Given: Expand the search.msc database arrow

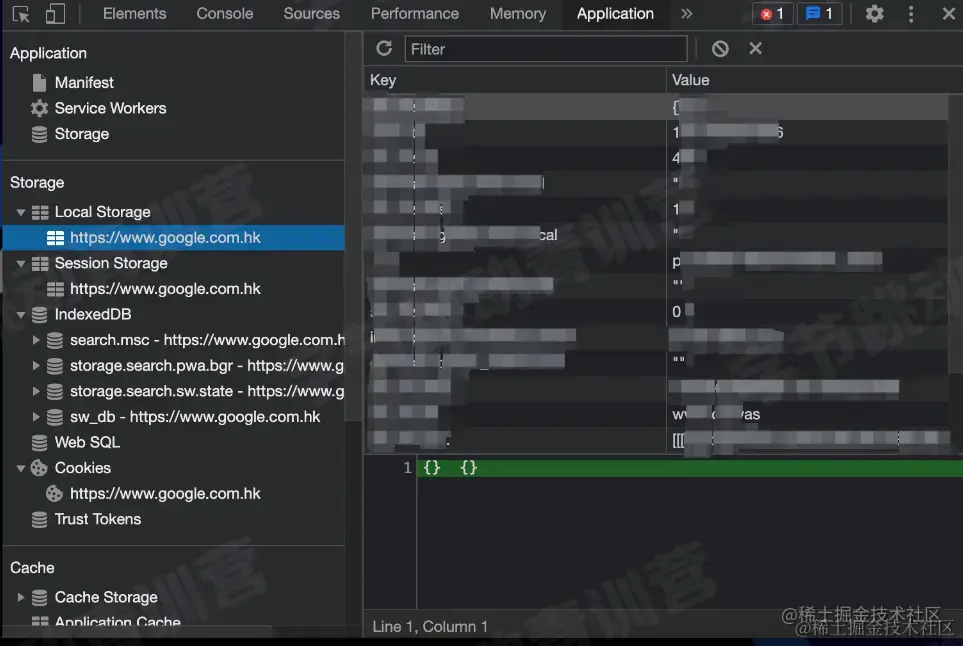Looking at the screenshot, I should [36, 340].
